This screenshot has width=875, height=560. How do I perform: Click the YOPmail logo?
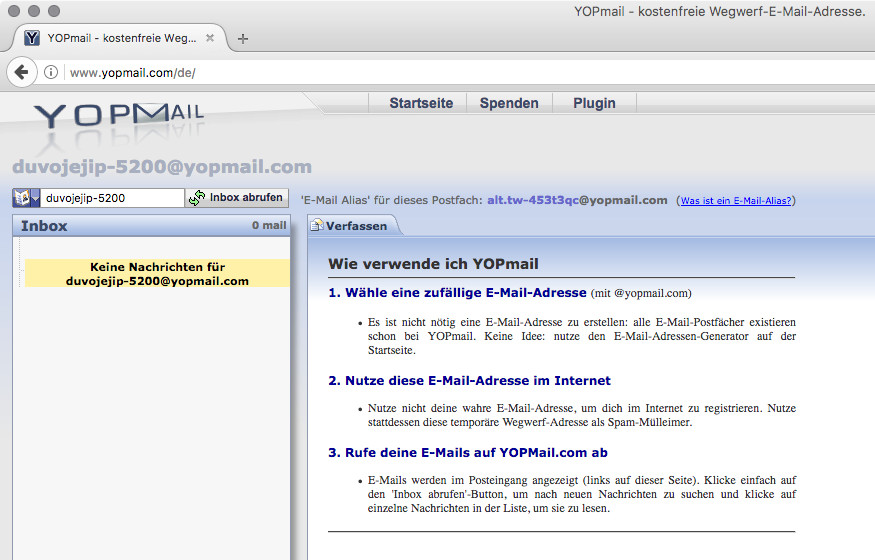click(119, 114)
